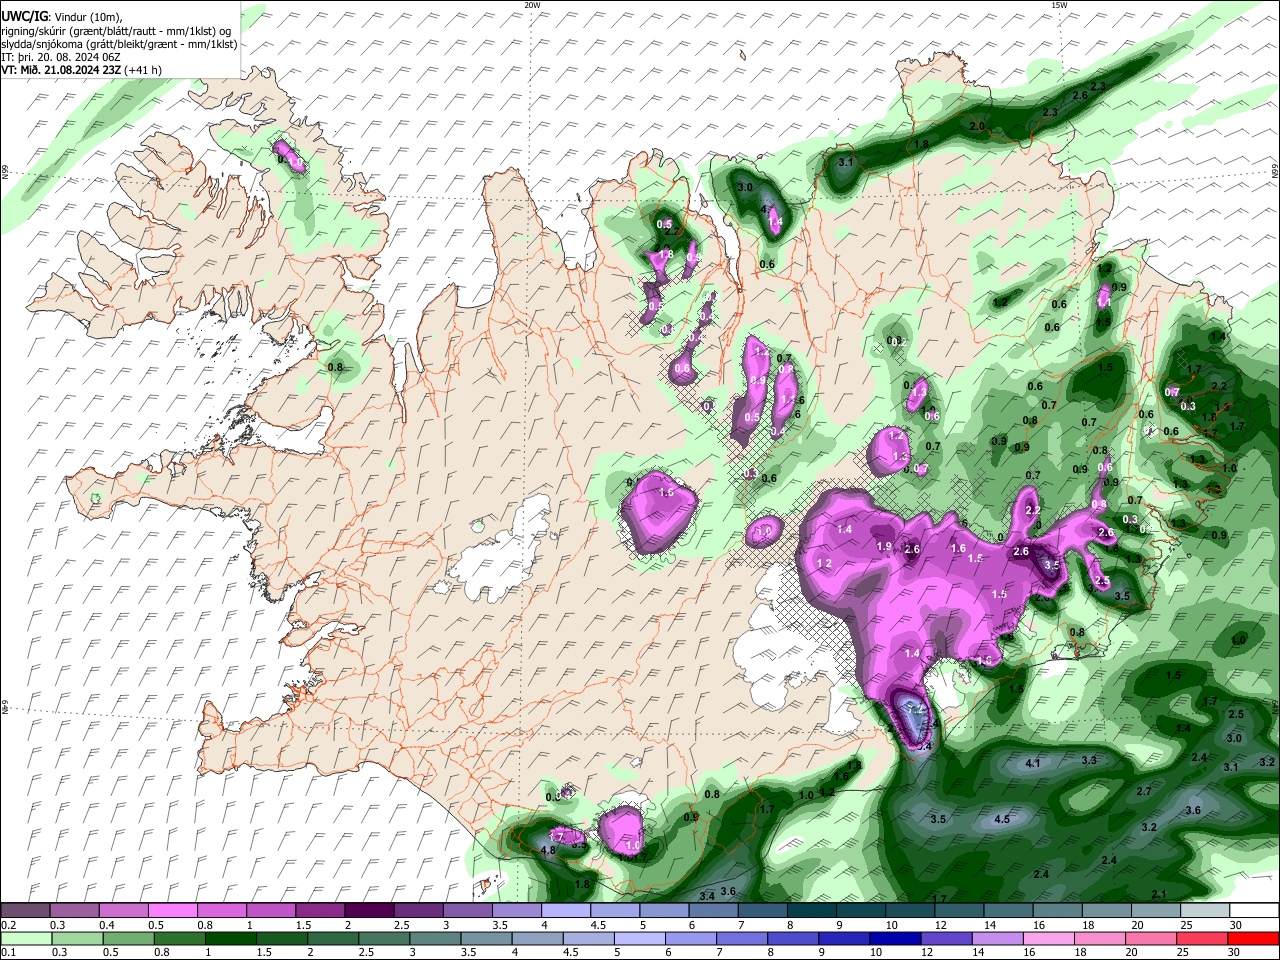Click the '4.8' precipitation value on the map
The image size is (1280, 960).
click(548, 850)
